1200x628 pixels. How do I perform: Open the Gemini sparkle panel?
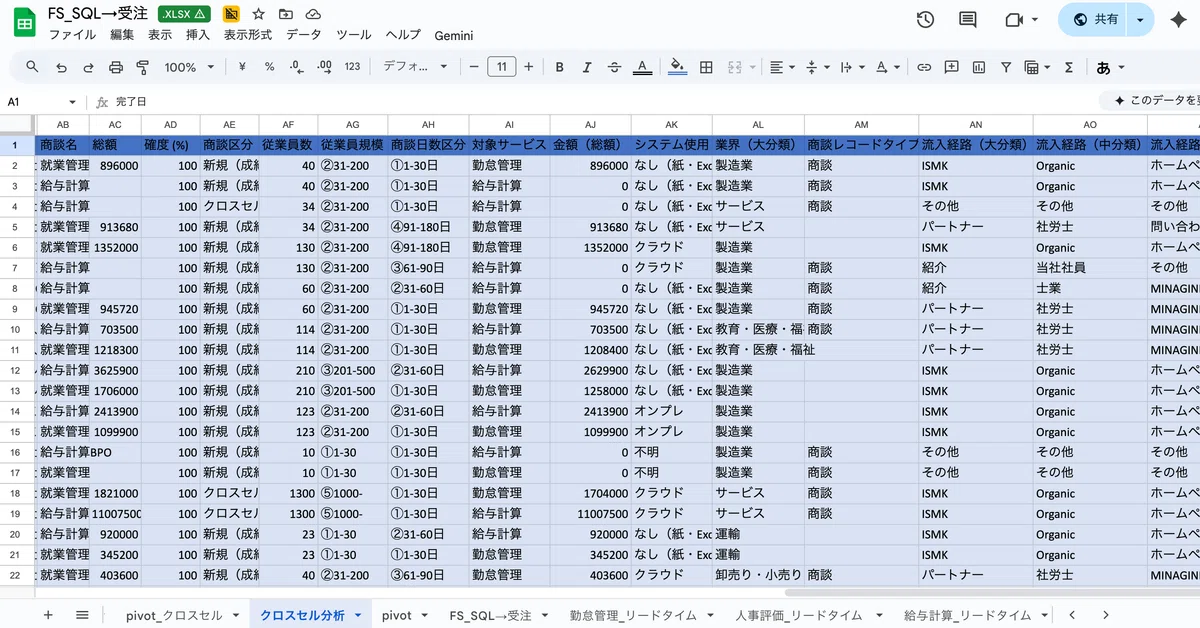1177,19
